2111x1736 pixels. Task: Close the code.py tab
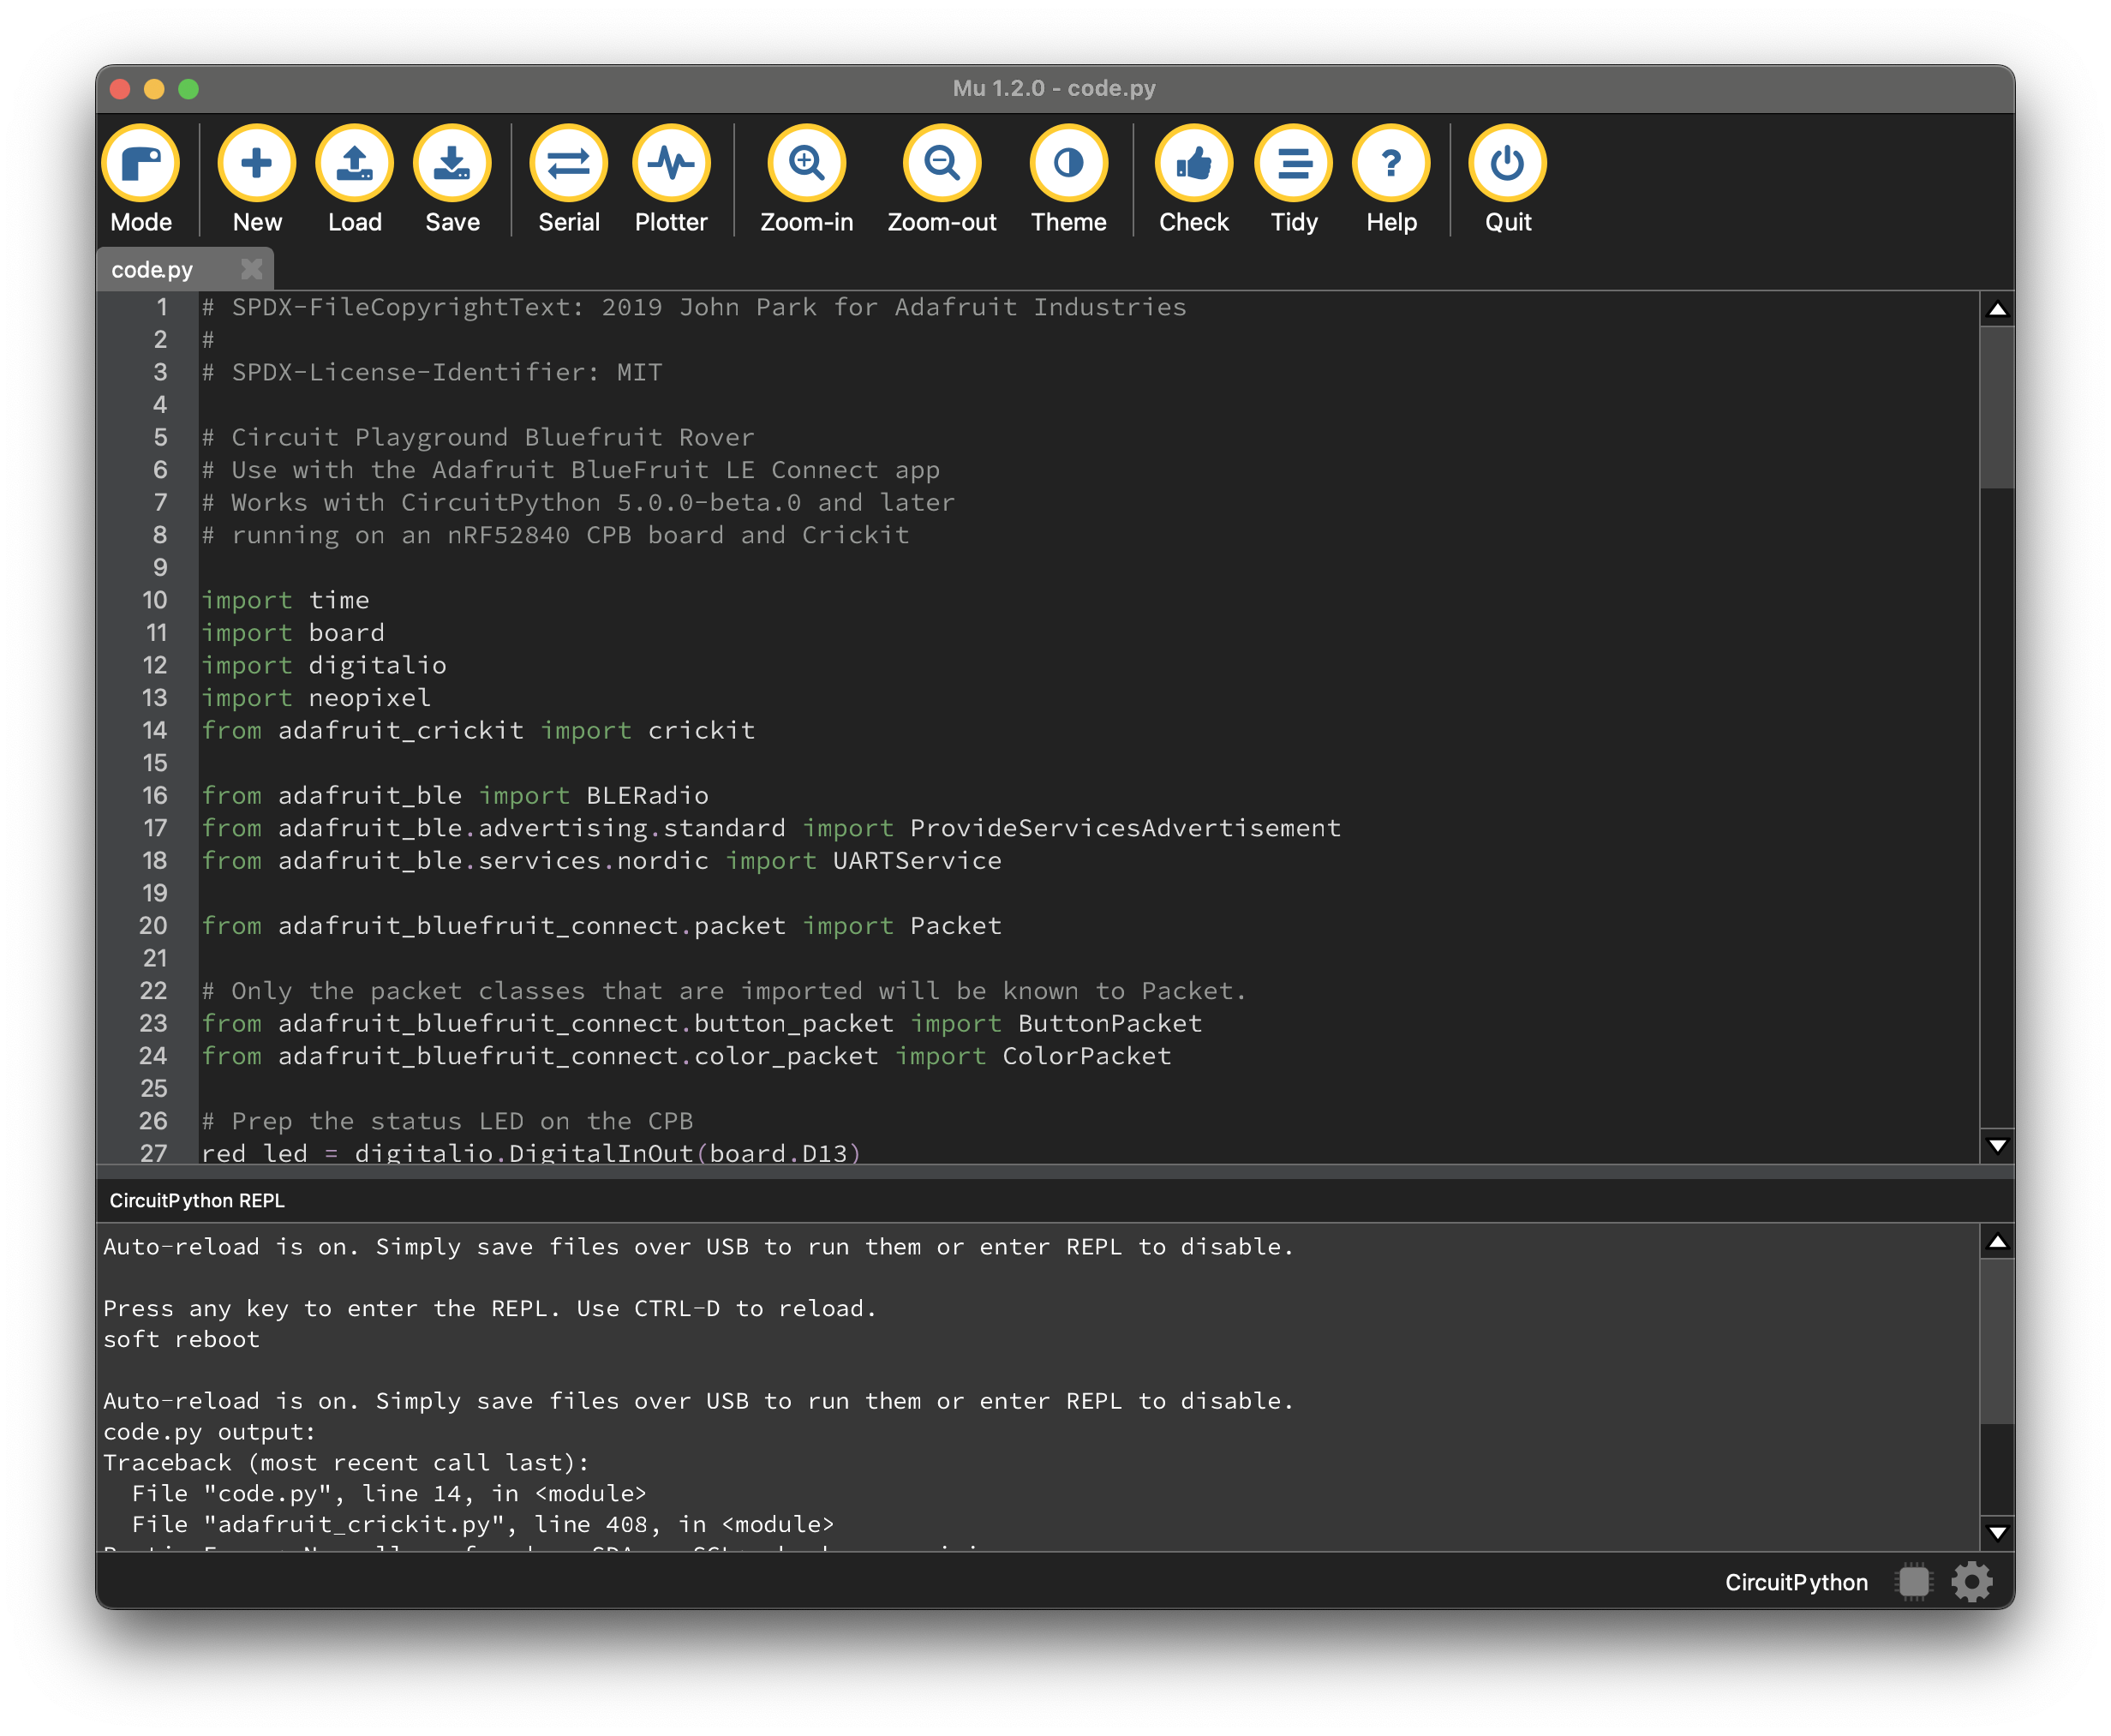click(252, 269)
